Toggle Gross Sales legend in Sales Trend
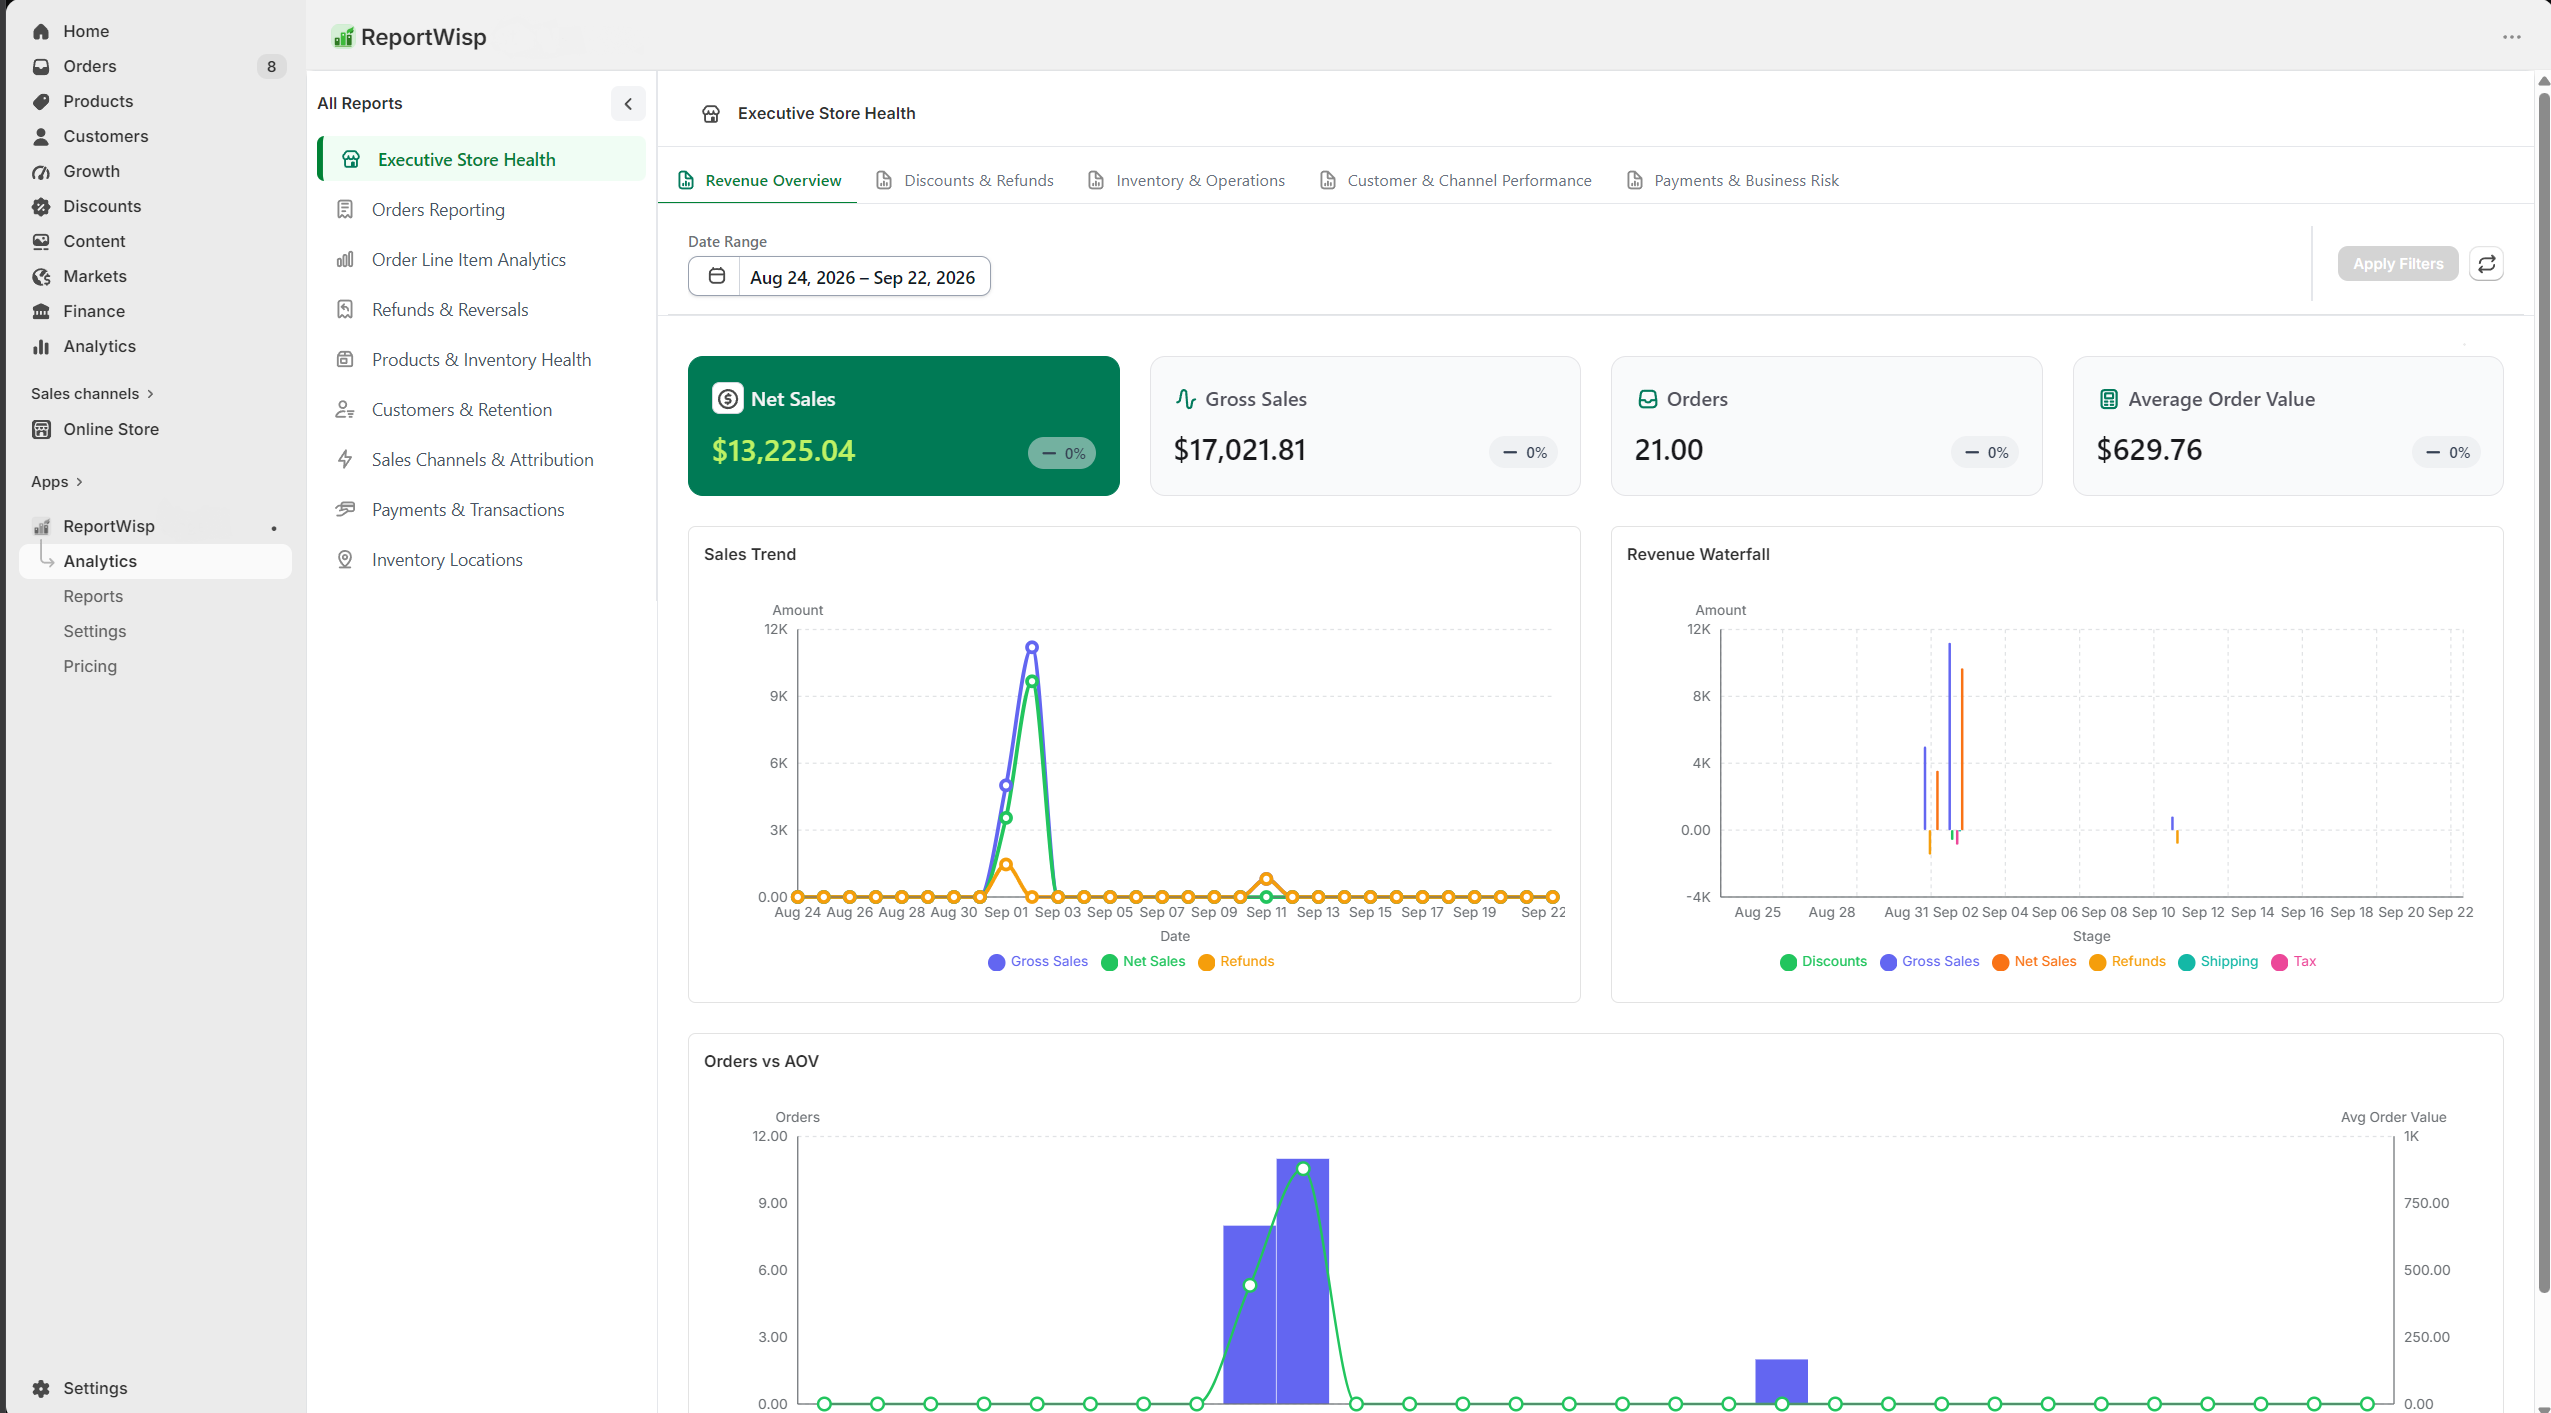2551x1413 pixels. click(x=1038, y=962)
